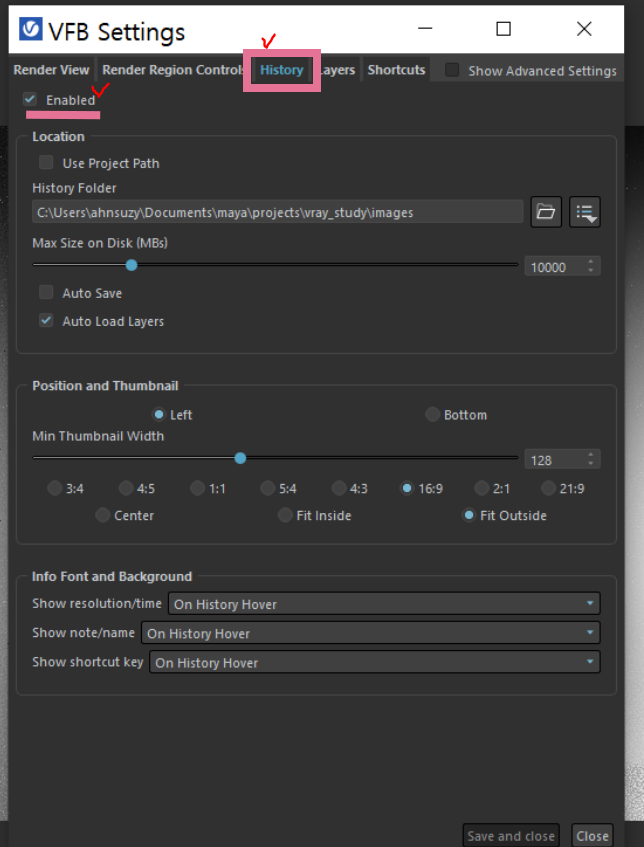
Task: Switch to the Render View tab
Action: click(51, 70)
